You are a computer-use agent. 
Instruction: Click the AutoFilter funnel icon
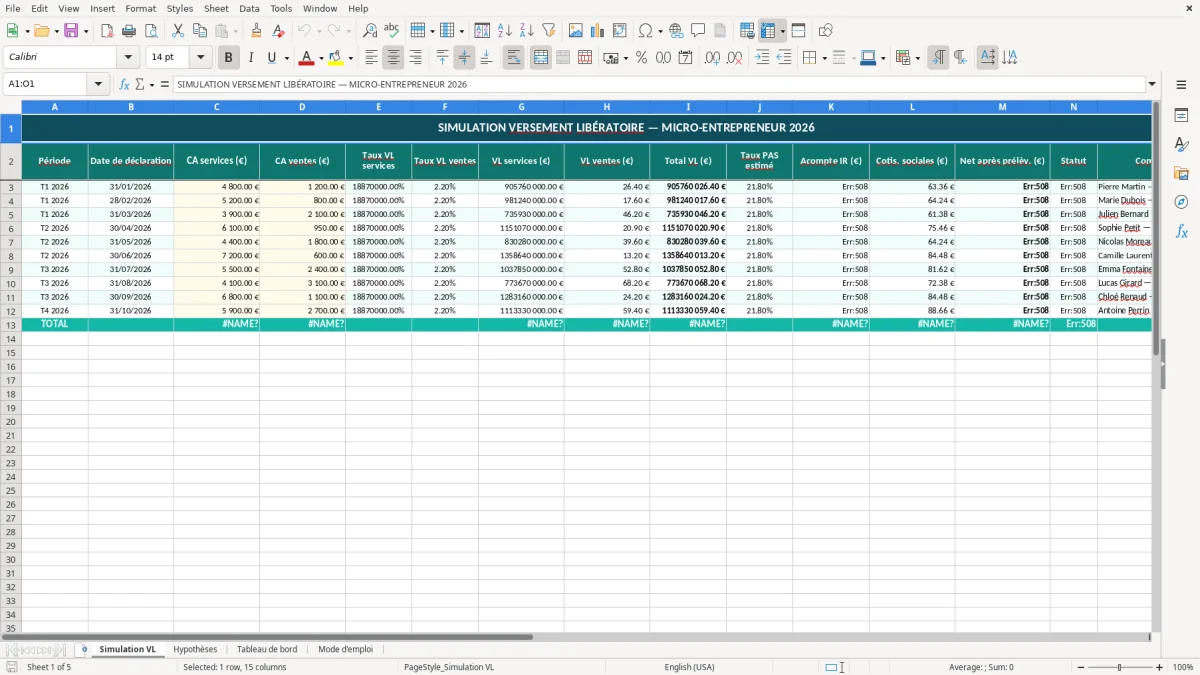548,31
